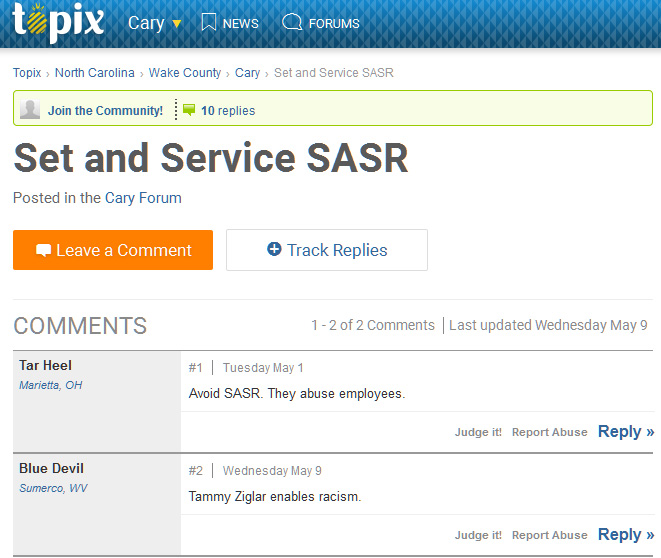Click Judge it! on Tar Heel's comment
Screen dimensions: 661x558
pyautogui.click(x=478, y=432)
